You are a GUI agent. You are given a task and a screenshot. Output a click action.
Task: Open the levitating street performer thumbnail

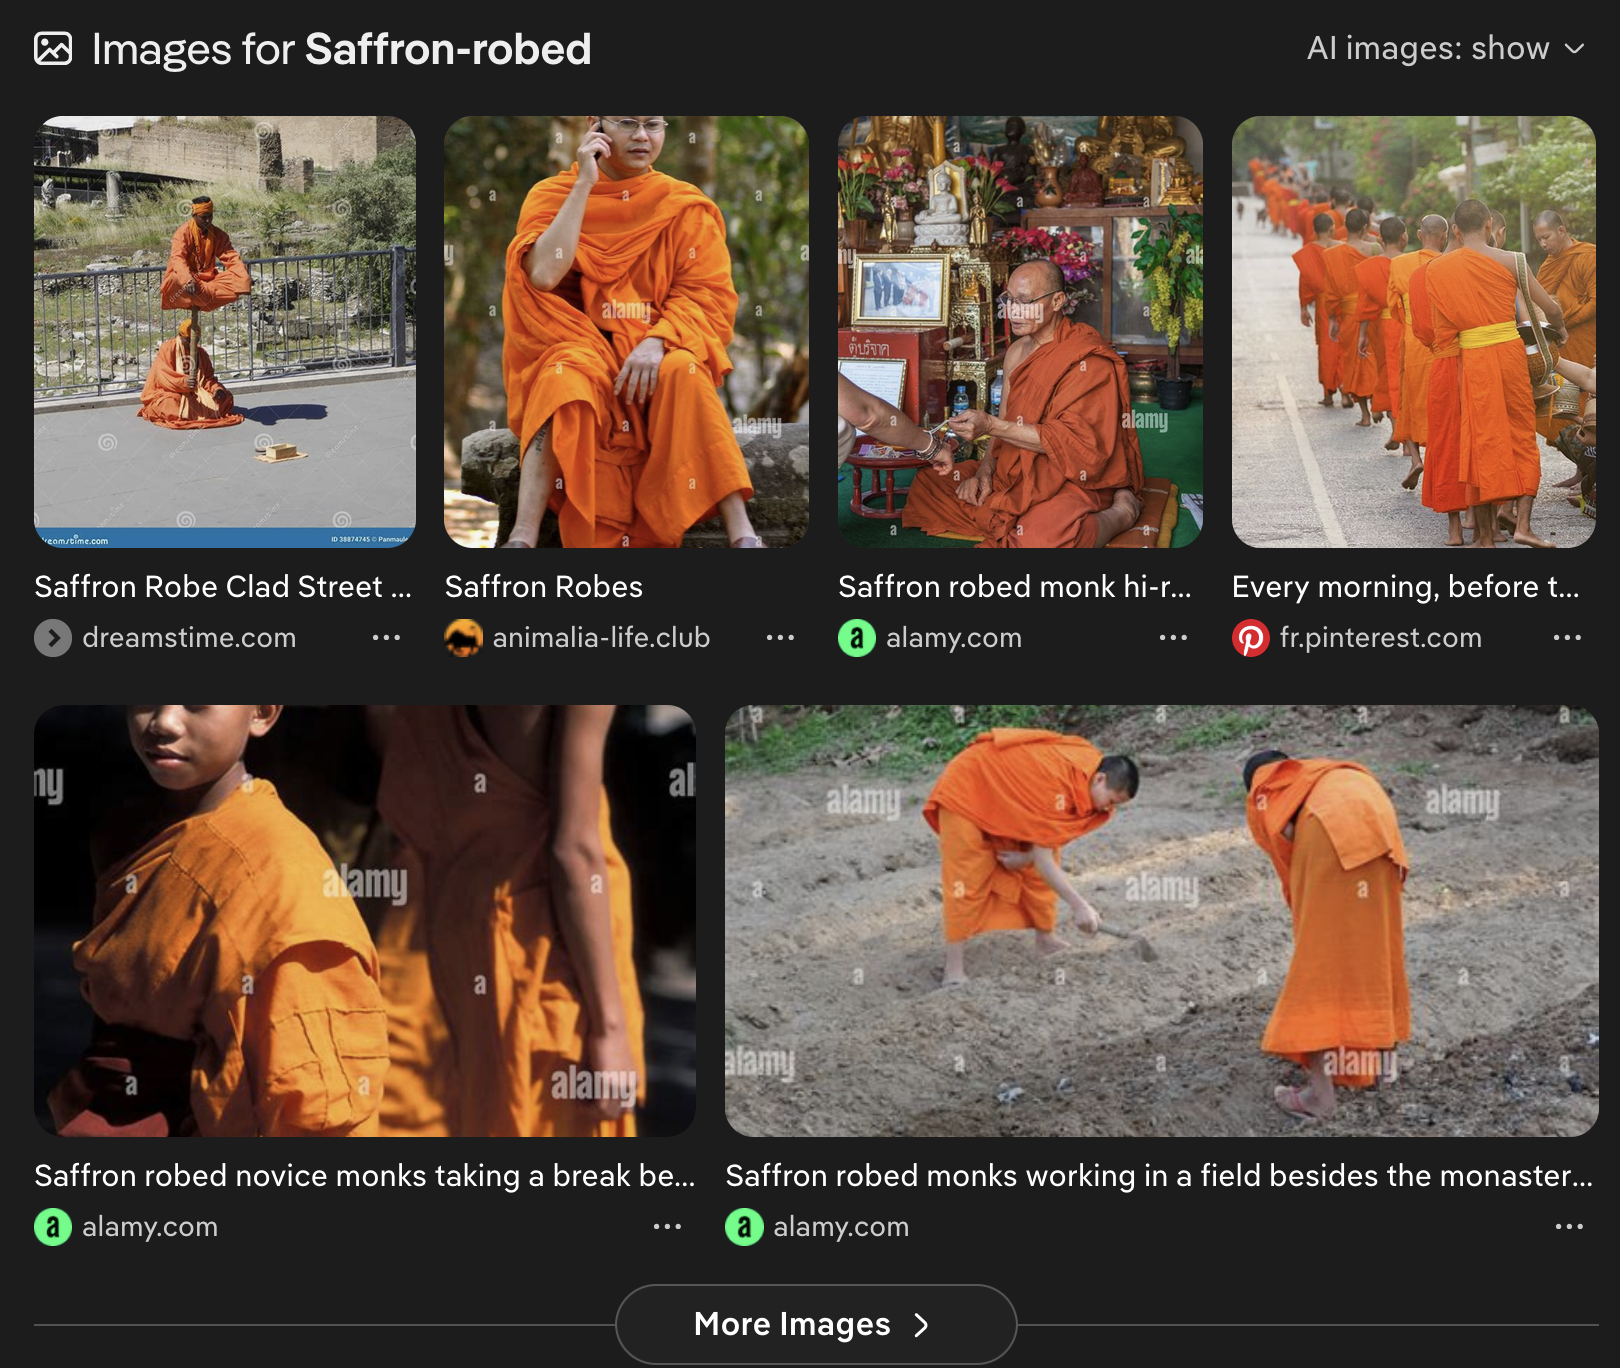tap(225, 332)
